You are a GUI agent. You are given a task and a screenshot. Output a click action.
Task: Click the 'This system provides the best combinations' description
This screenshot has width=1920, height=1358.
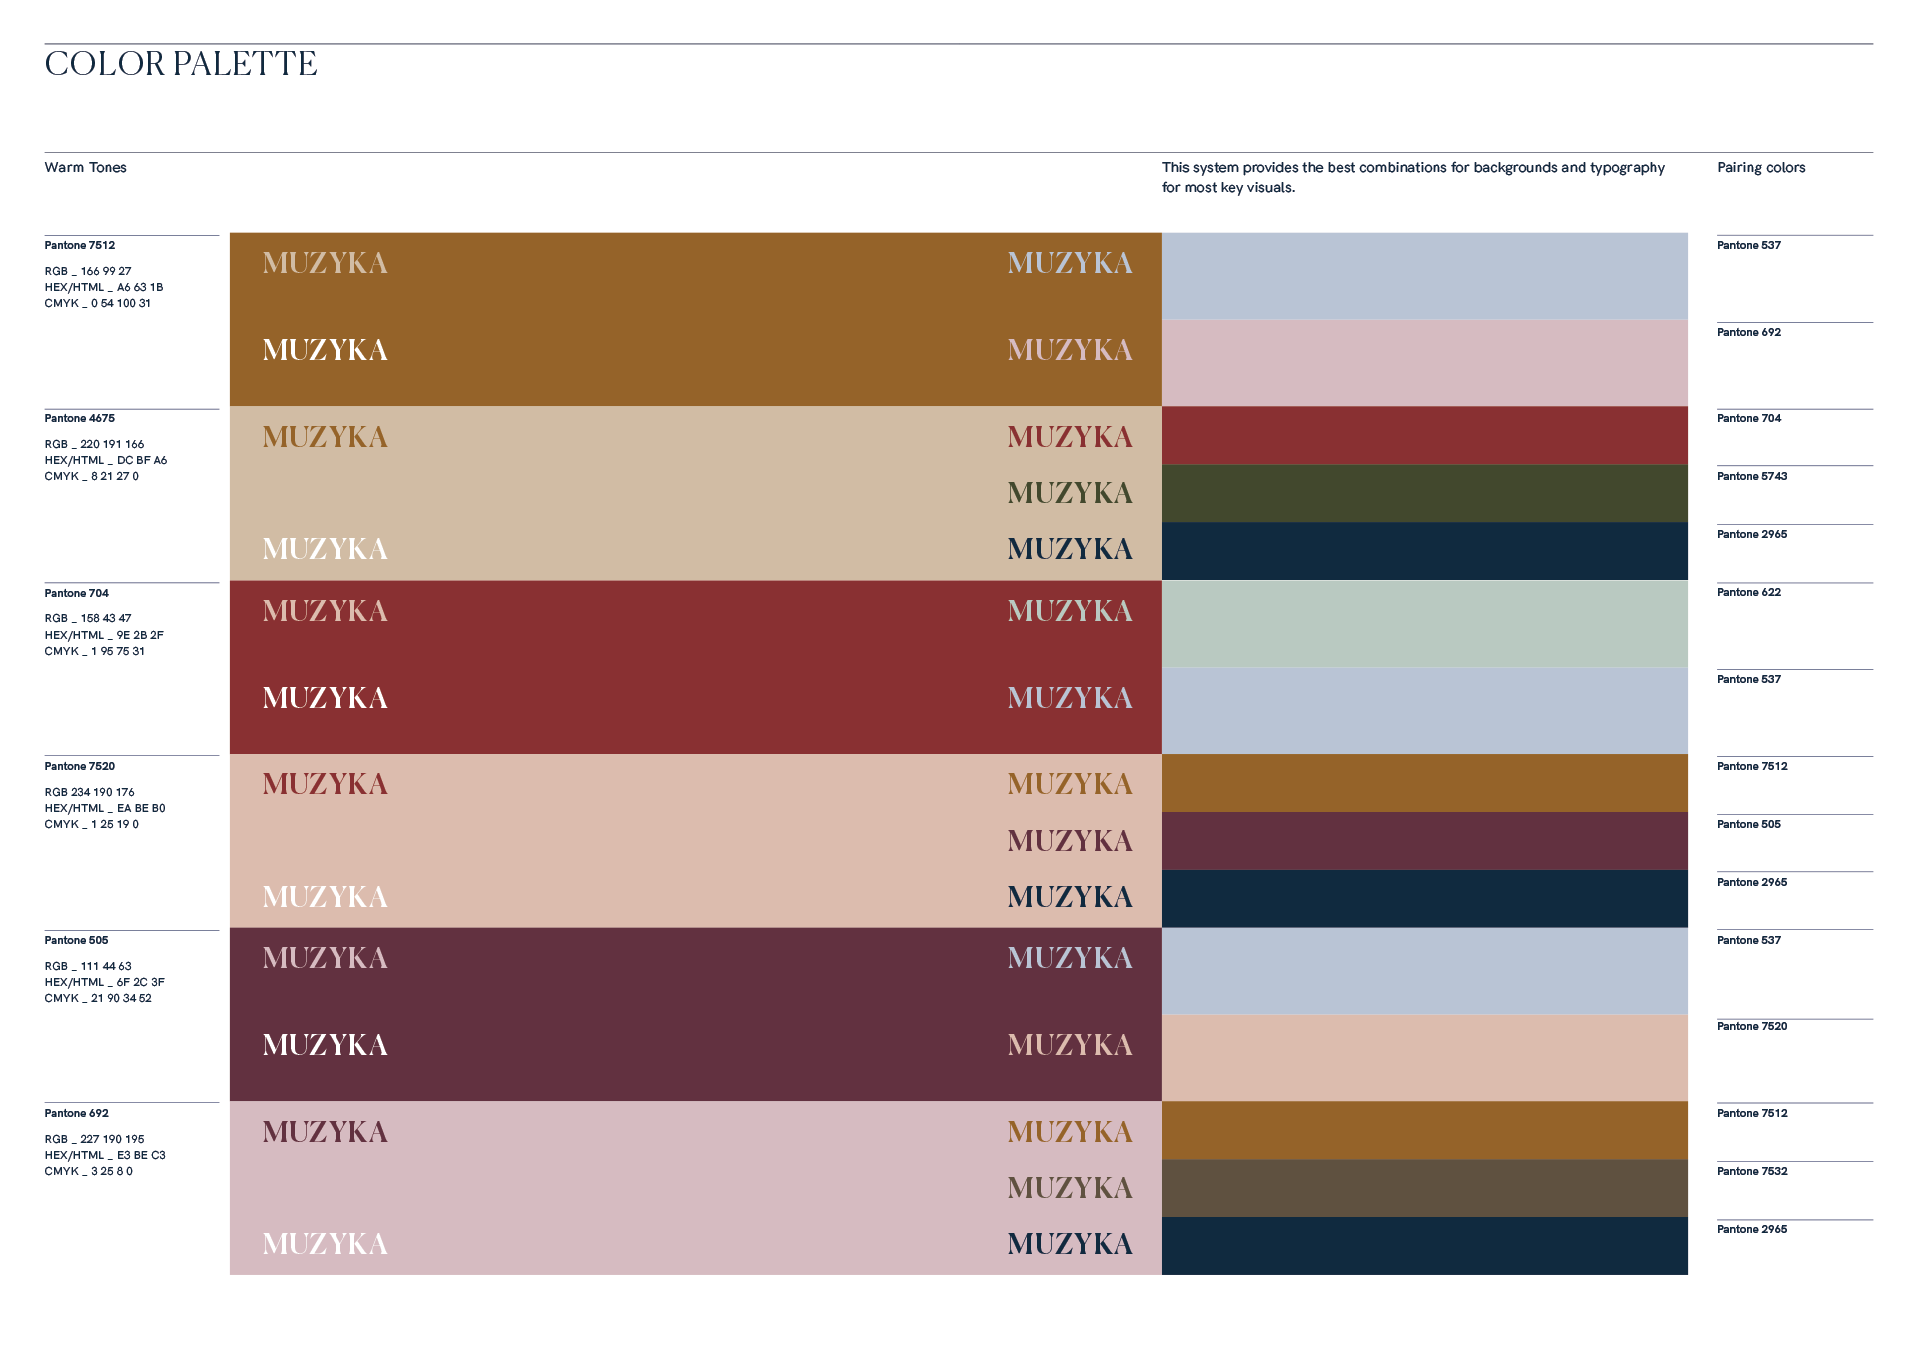coord(1413,177)
